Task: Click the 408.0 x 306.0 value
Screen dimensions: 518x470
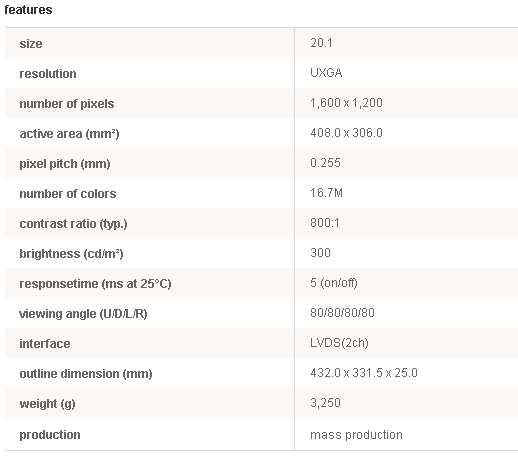Action: [x=346, y=133]
